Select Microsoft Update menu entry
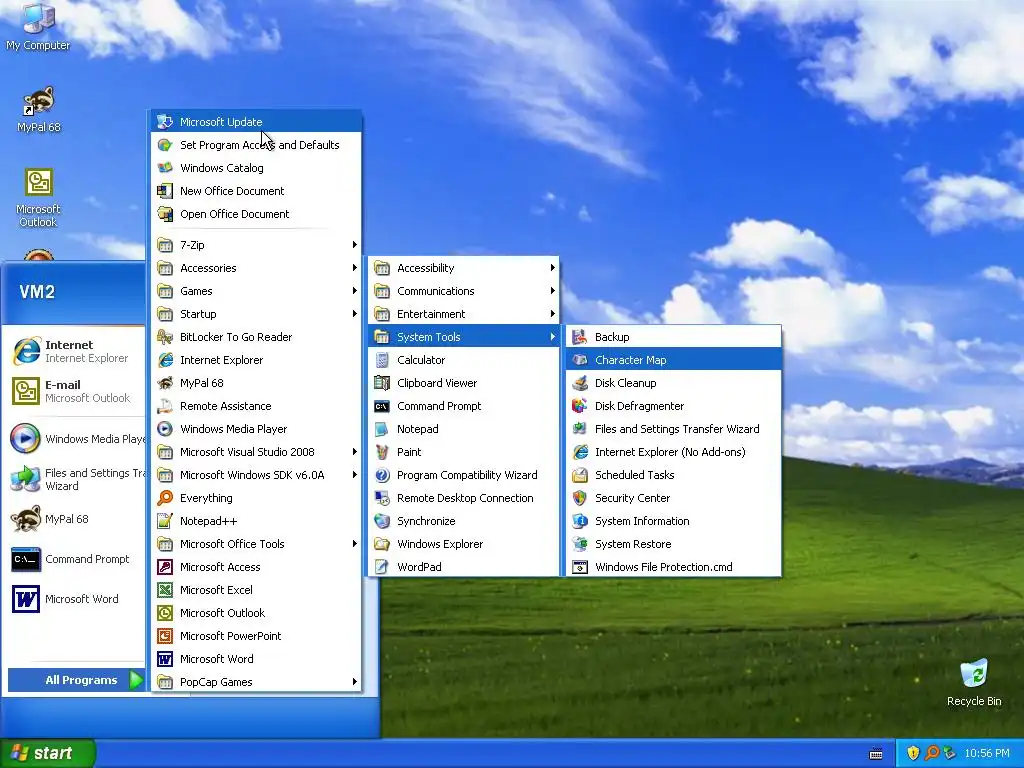 click(256, 121)
